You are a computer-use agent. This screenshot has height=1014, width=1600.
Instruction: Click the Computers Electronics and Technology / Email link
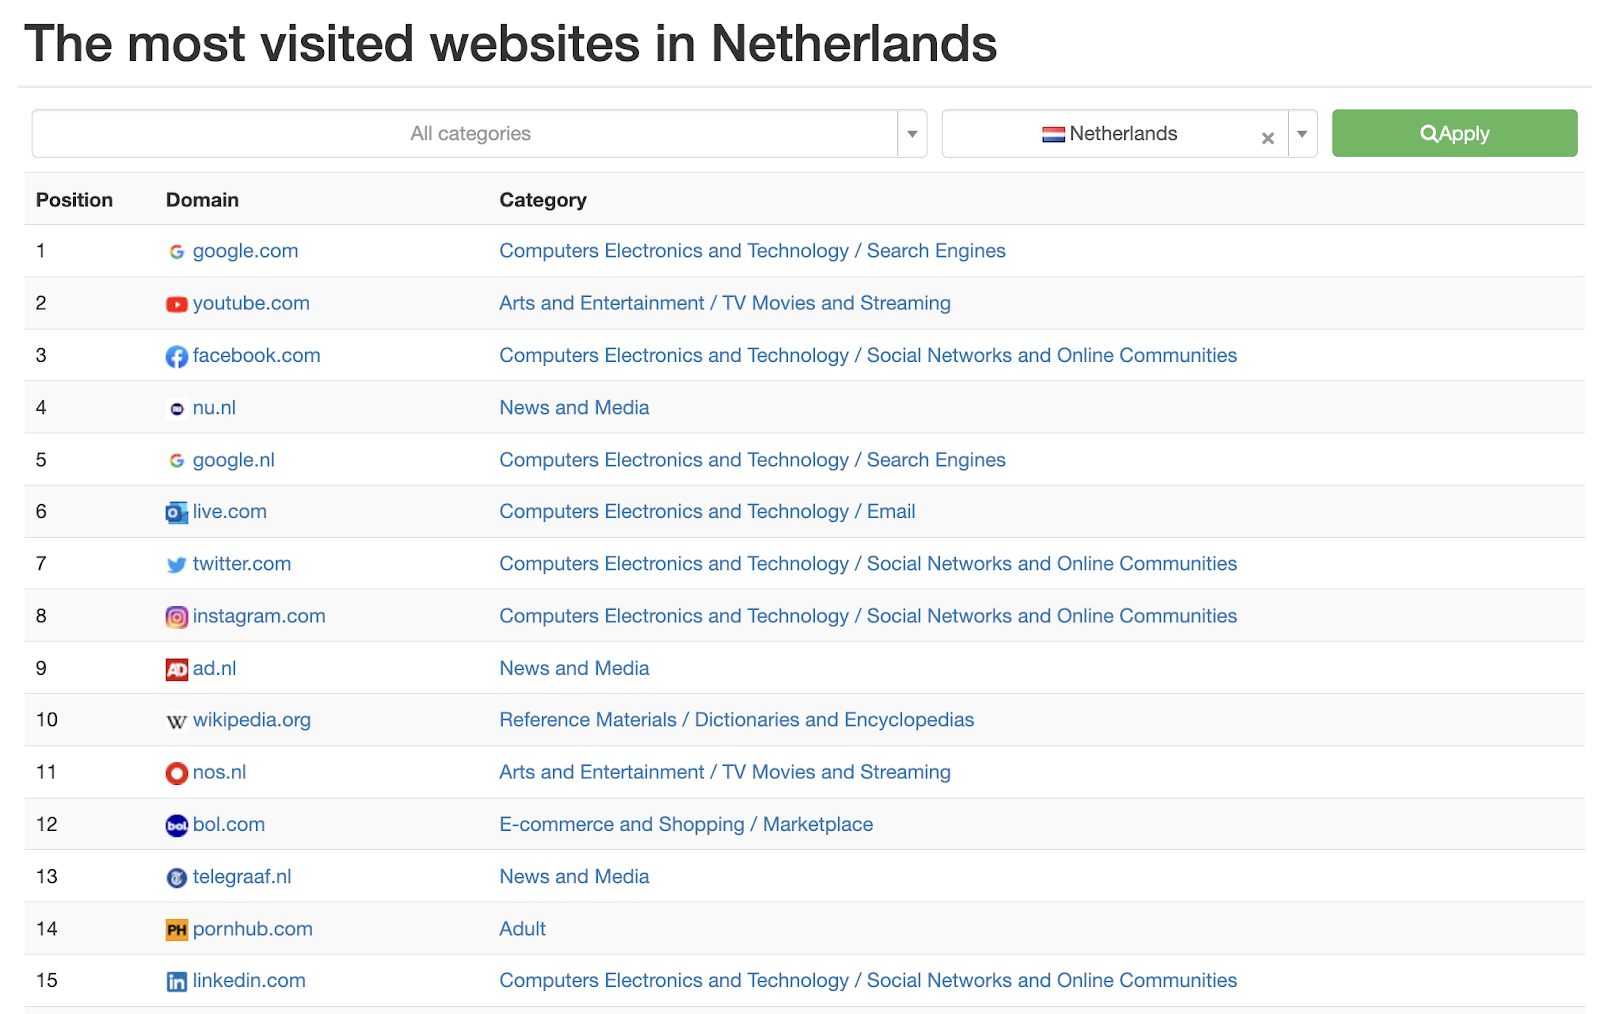[x=707, y=512]
